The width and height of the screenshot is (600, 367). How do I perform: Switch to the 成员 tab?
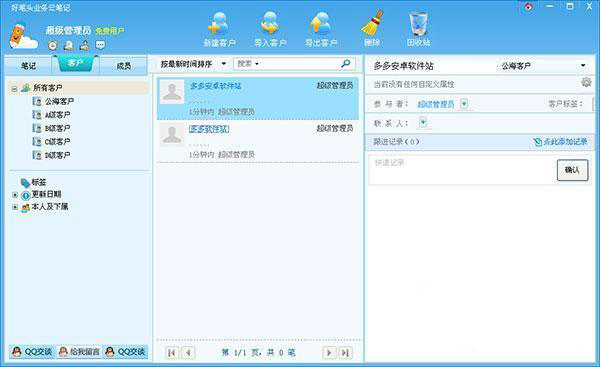(124, 66)
